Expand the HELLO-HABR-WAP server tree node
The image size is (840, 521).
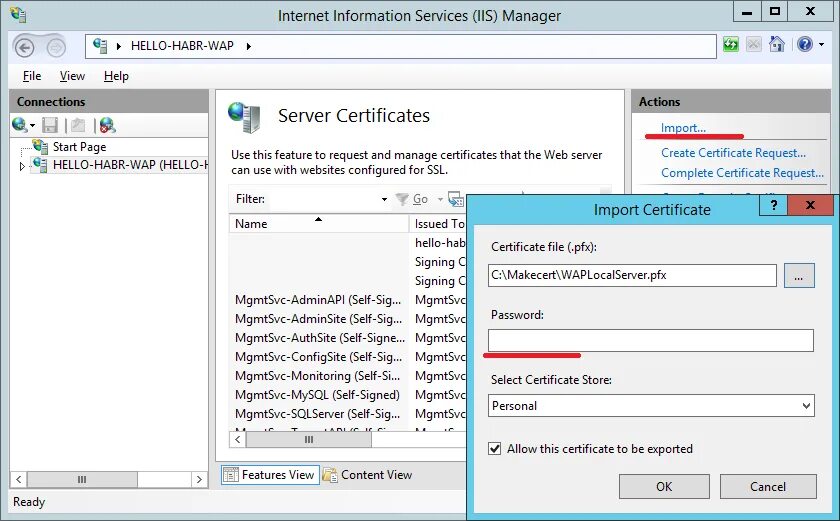point(22,166)
